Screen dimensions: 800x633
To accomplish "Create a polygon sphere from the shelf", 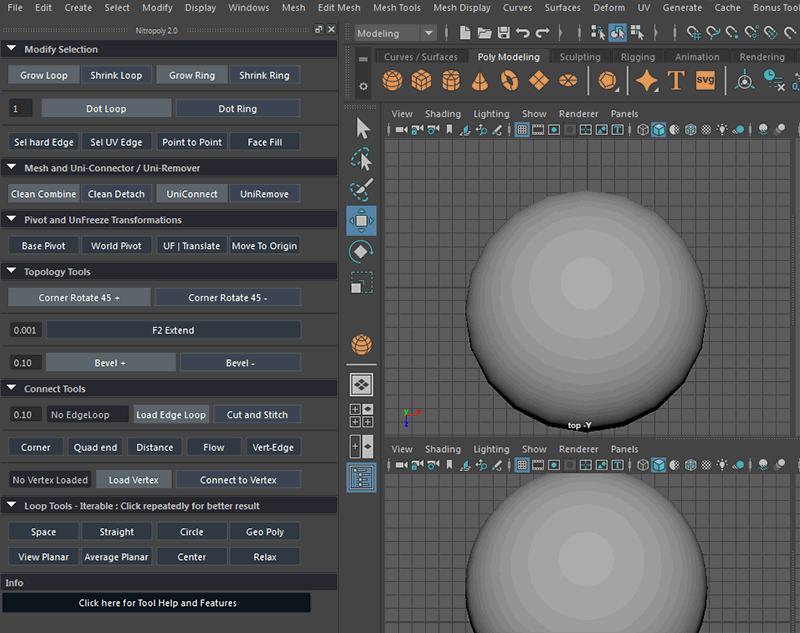I will click(393, 80).
